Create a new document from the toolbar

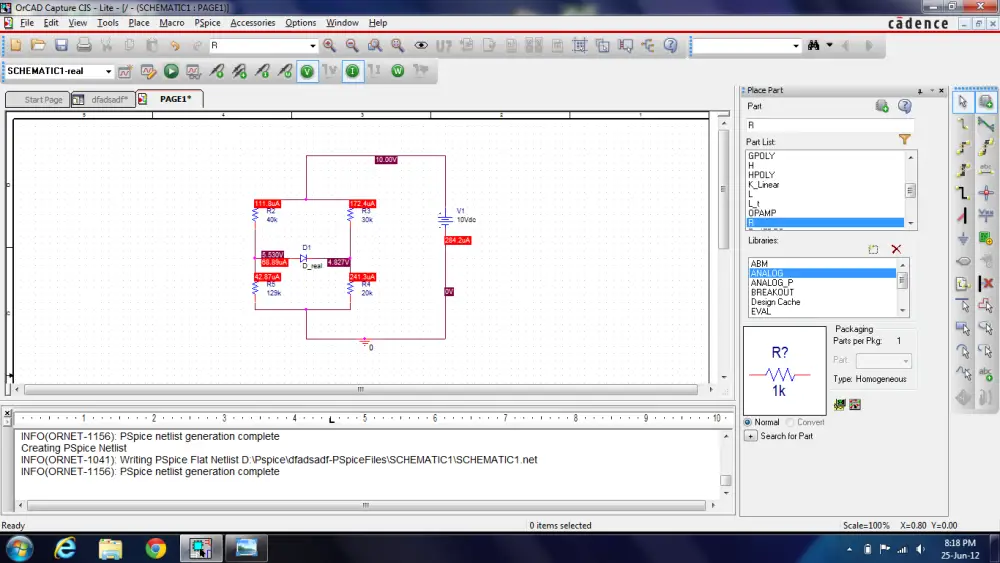(x=16, y=45)
